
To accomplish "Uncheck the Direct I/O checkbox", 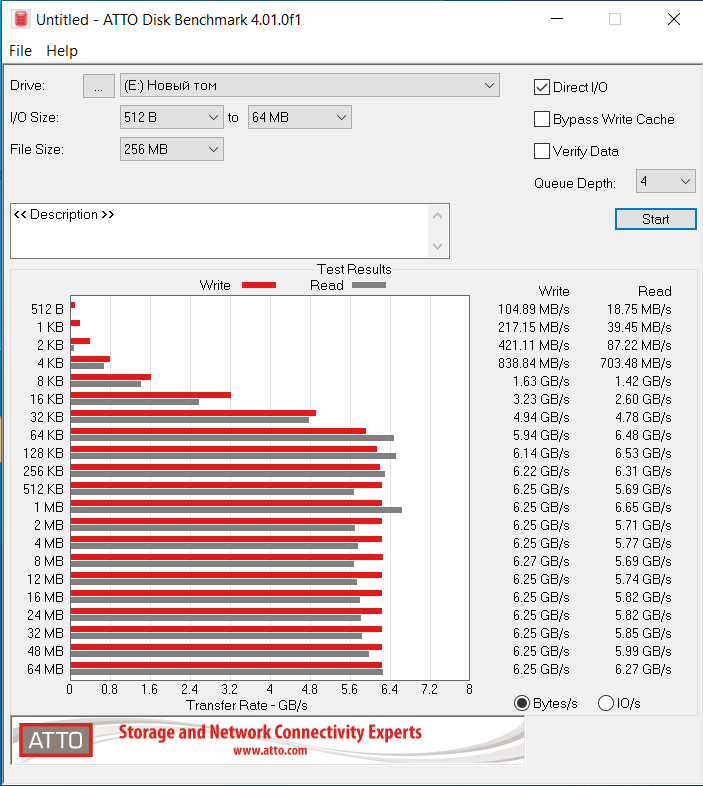I will (542, 87).
